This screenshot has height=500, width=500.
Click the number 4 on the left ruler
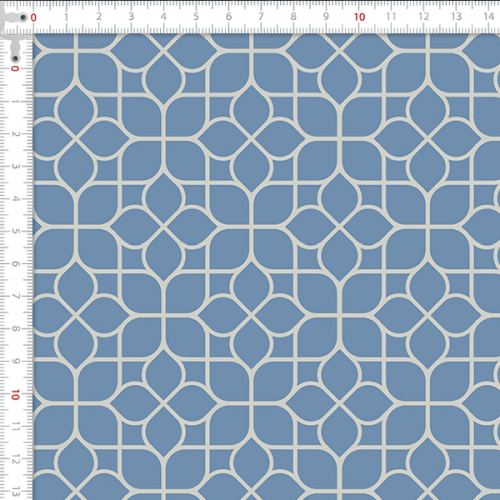pyautogui.click(x=15, y=199)
